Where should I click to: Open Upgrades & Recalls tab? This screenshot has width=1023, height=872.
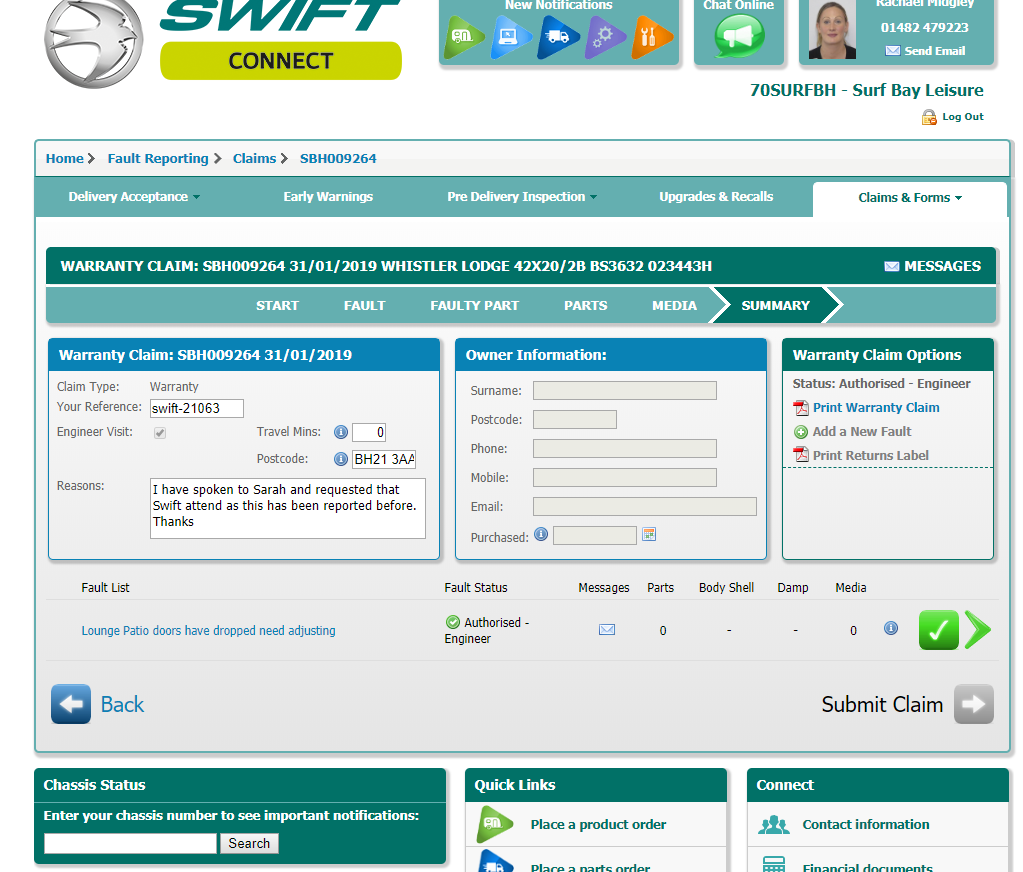716,197
